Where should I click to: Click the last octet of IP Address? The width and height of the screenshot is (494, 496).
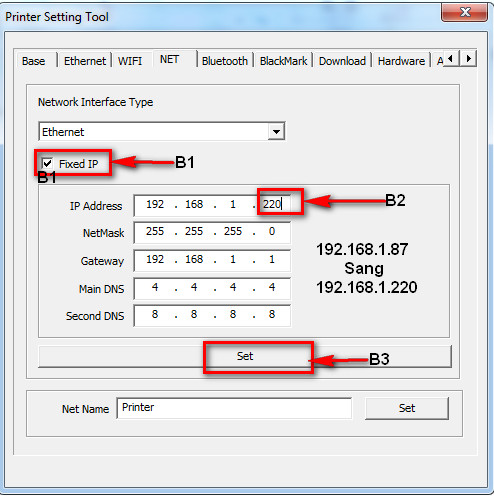tap(273, 204)
